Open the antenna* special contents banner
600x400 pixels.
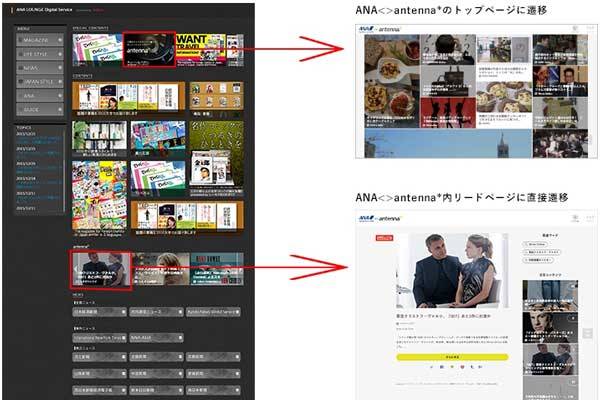(149, 50)
